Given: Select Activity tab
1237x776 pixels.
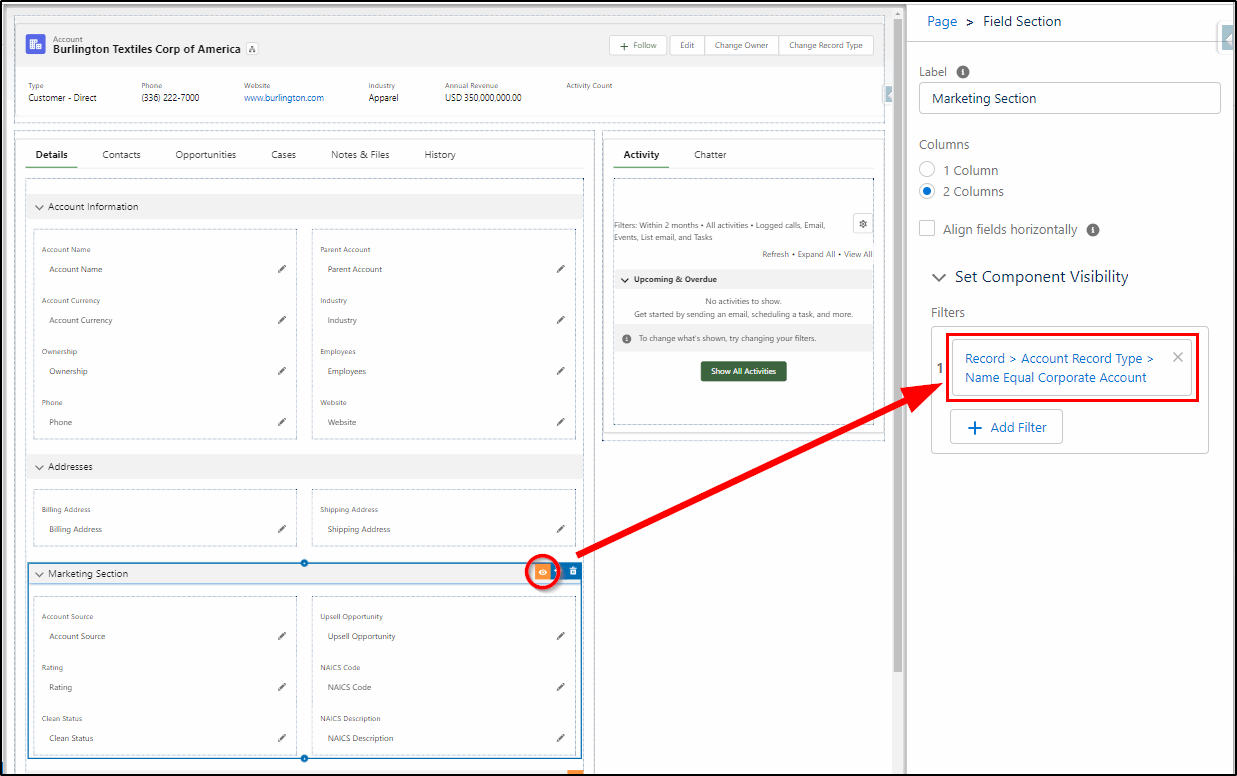Looking at the screenshot, I should [x=641, y=155].
